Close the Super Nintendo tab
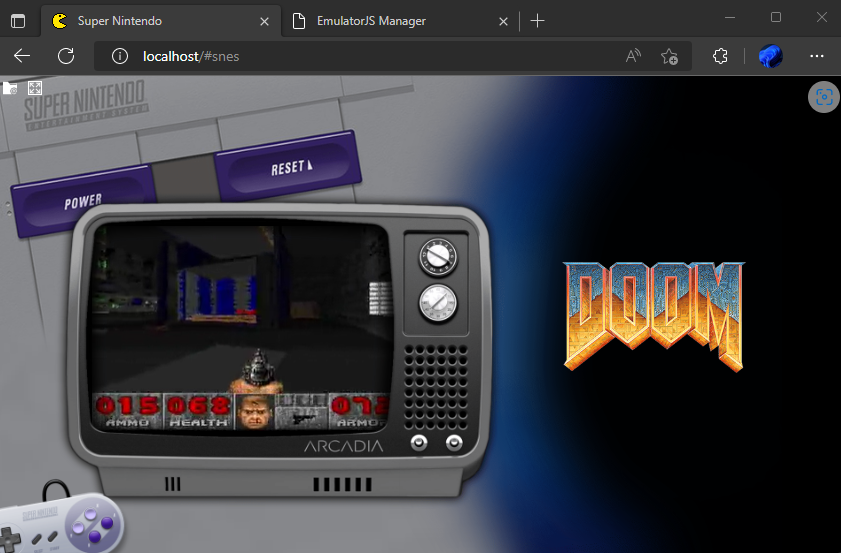Screen dimensions: 841x553 [x=265, y=20]
